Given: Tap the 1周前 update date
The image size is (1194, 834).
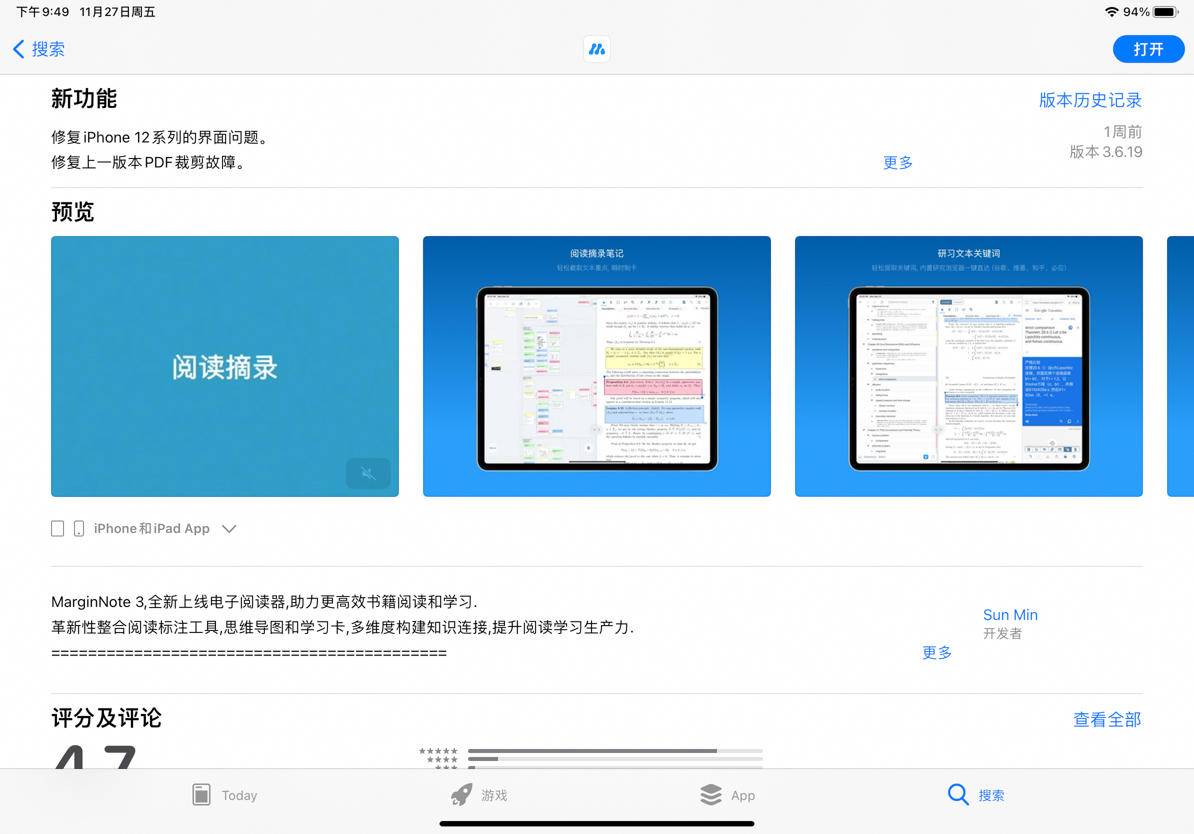Looking at the screenshot, I should click(1122, 132).
